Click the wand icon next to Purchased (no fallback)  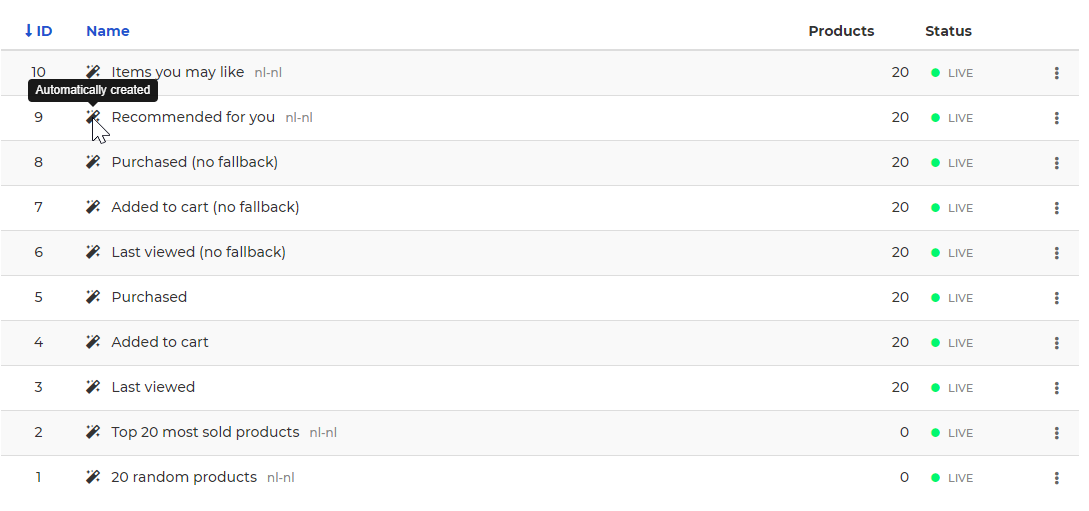[x=93, y=162]
